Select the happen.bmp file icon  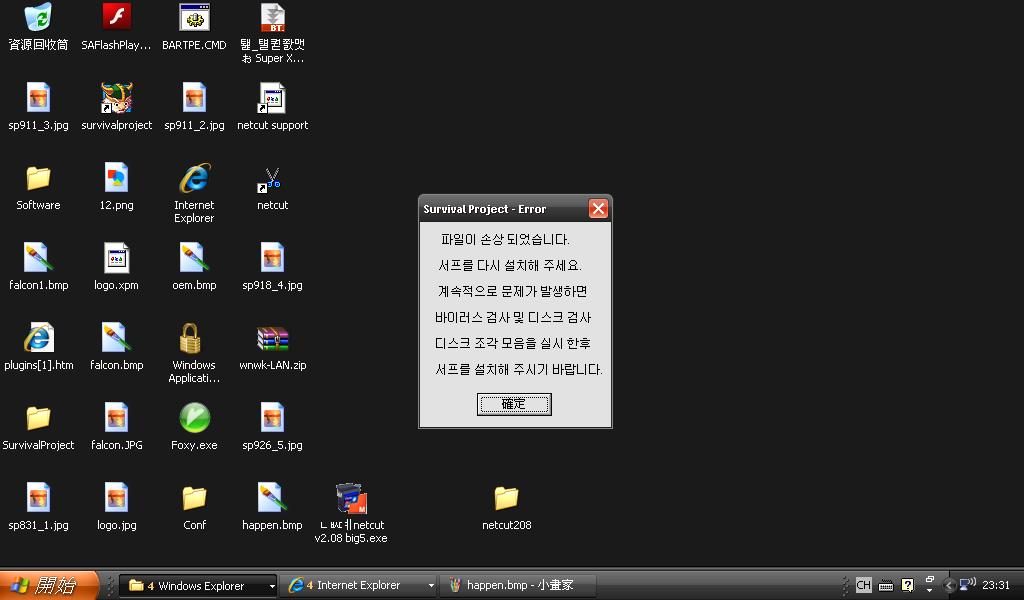coord(272,497)
